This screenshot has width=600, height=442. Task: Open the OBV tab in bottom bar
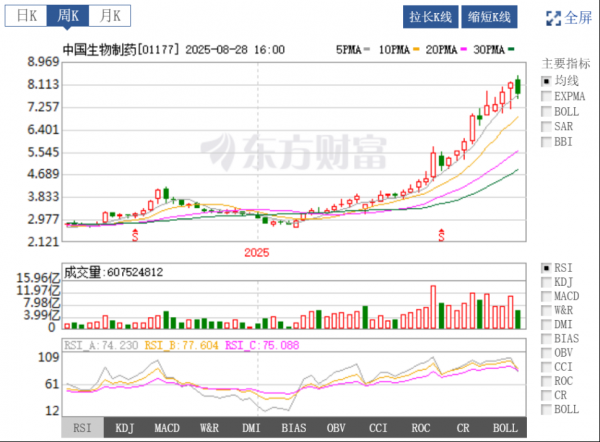click(x=336, y=427)
